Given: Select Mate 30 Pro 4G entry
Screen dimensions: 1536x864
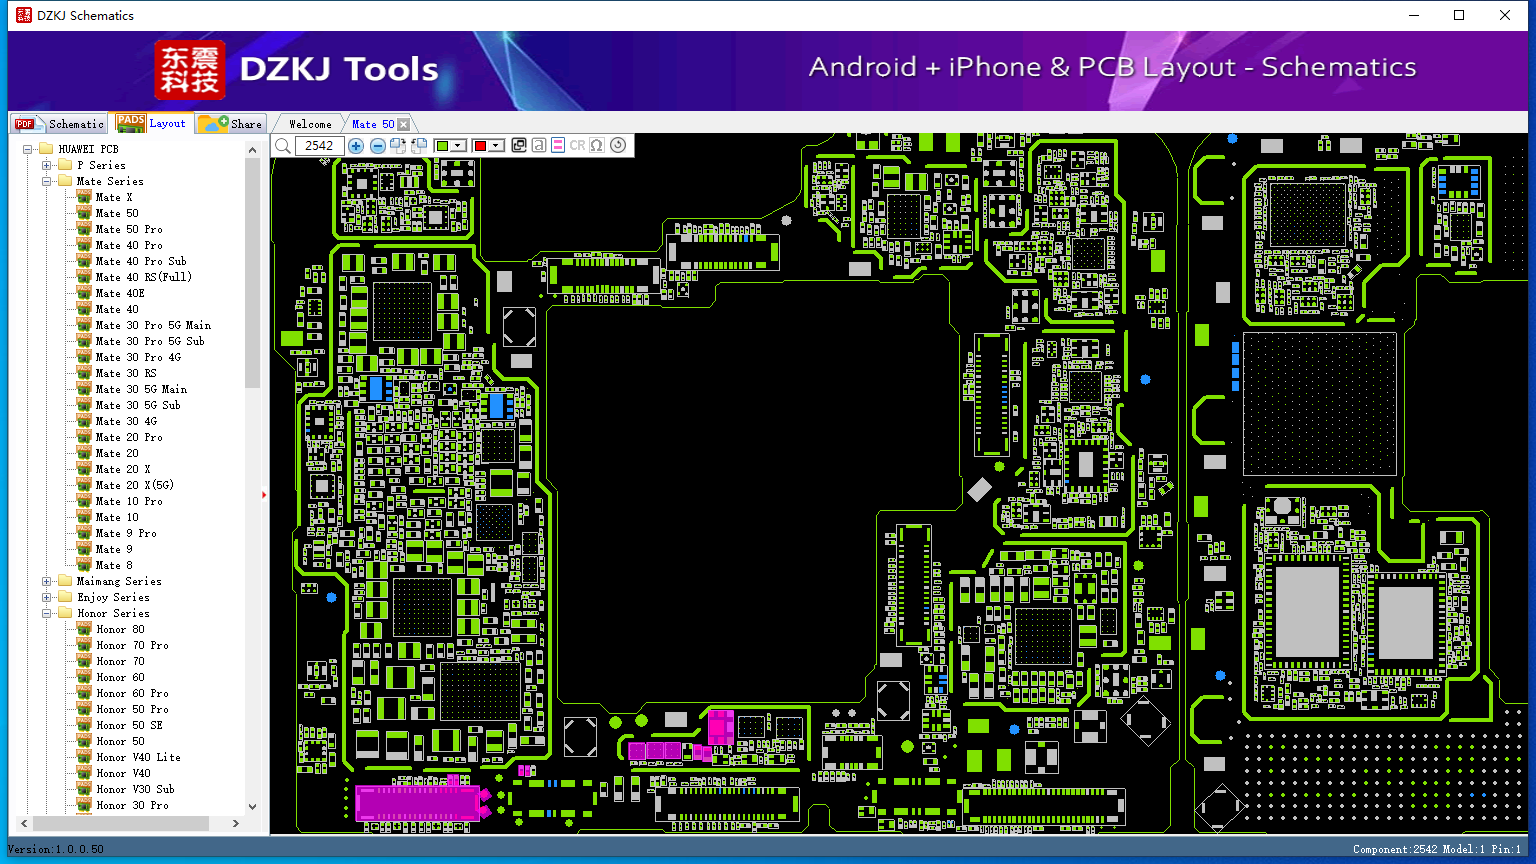Looking at the screenshot, I should [138, 357].
